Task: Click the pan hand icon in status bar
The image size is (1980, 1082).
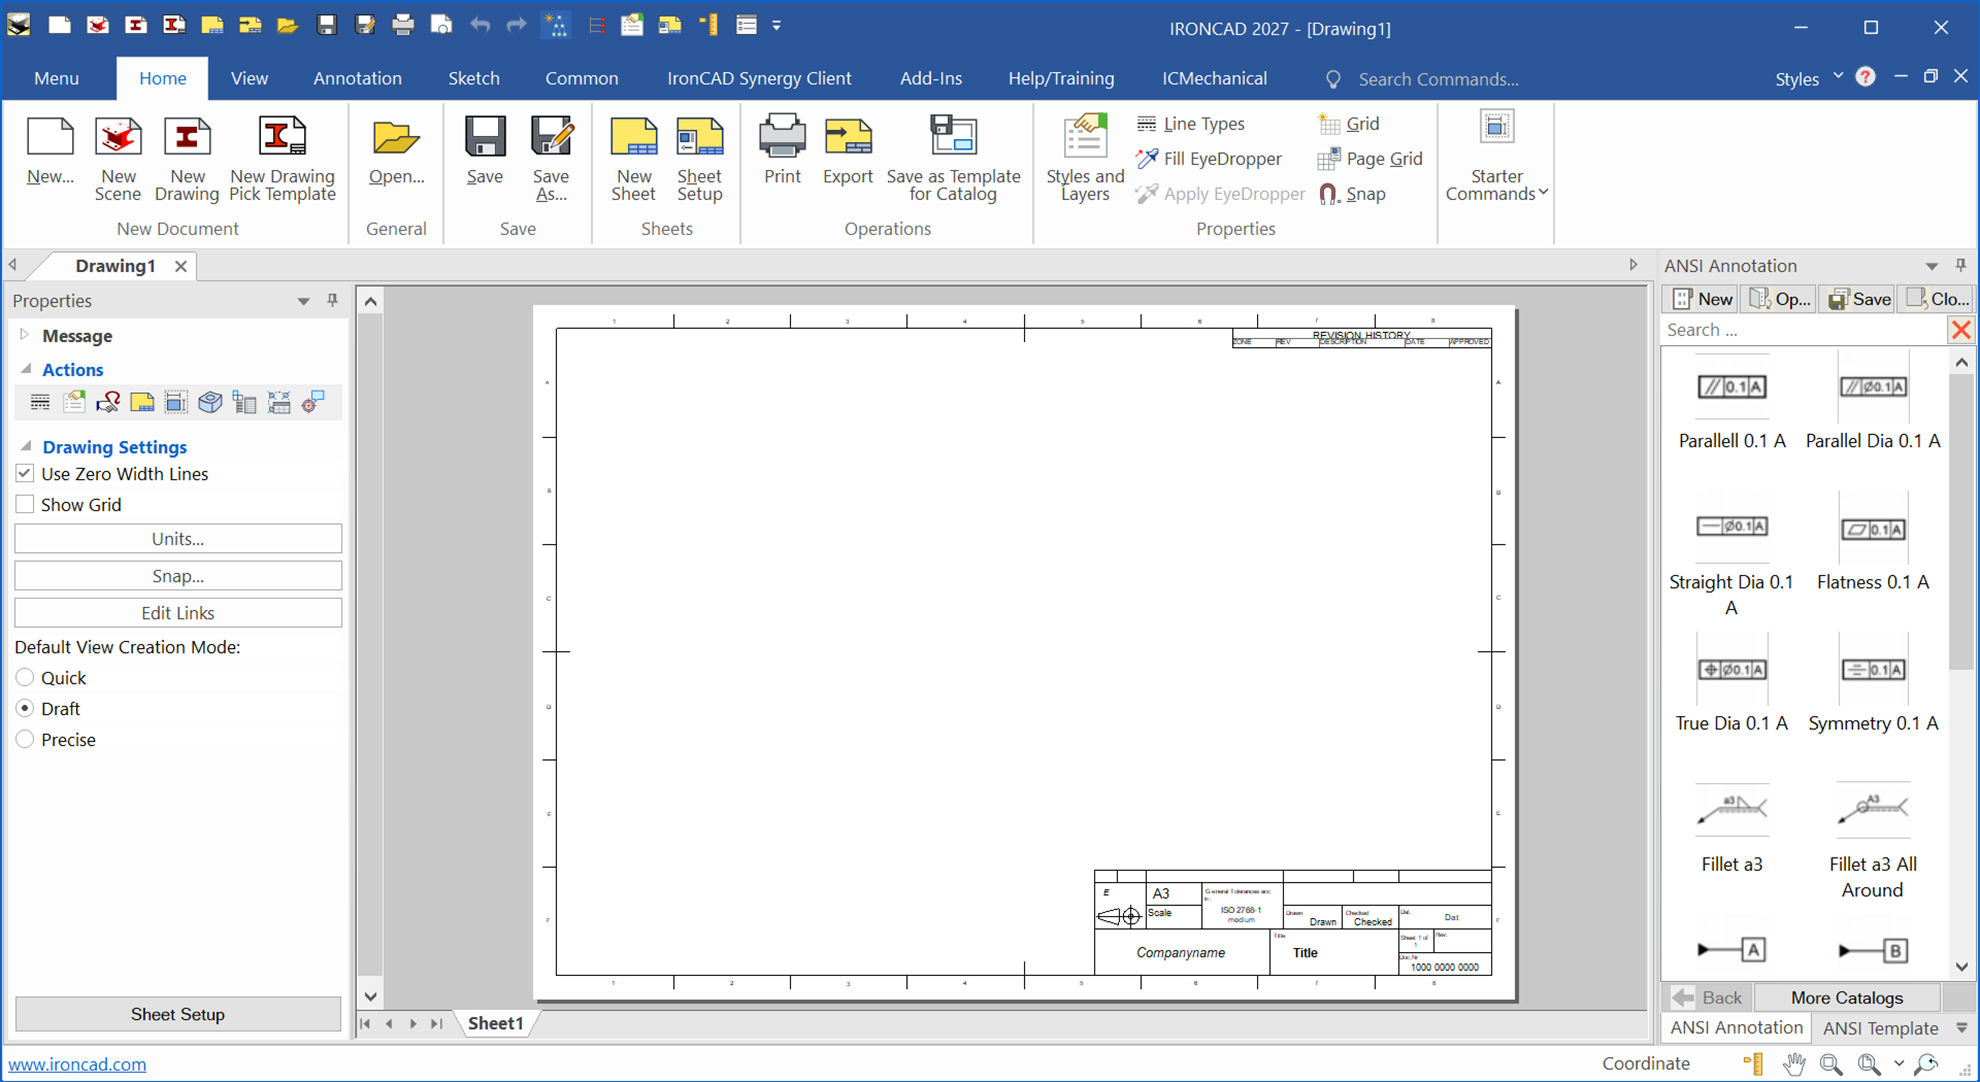Action: (1794, 1064)
